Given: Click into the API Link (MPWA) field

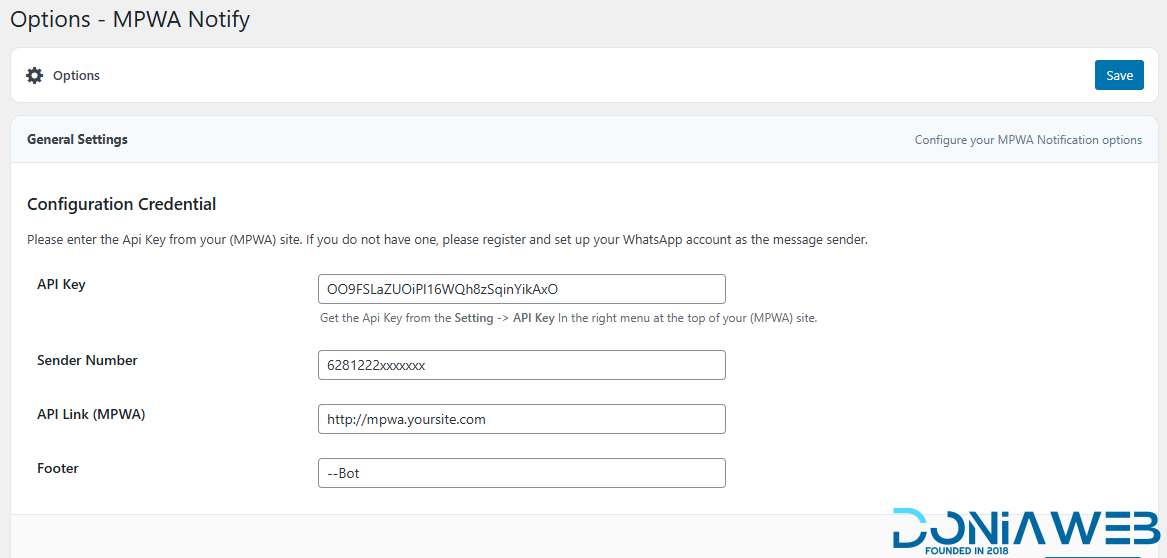Looking at the screenshot, I should coord(522,419).
